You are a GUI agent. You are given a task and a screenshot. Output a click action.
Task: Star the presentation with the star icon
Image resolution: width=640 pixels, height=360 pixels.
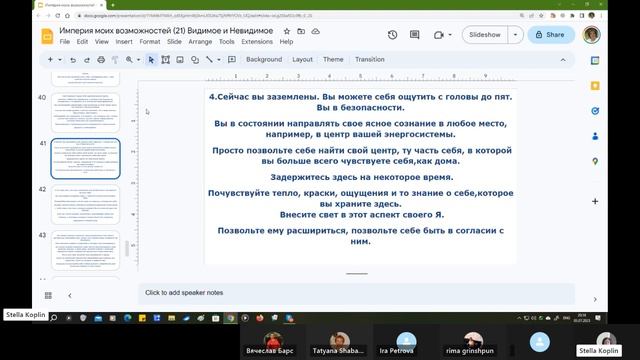point(287,31)
